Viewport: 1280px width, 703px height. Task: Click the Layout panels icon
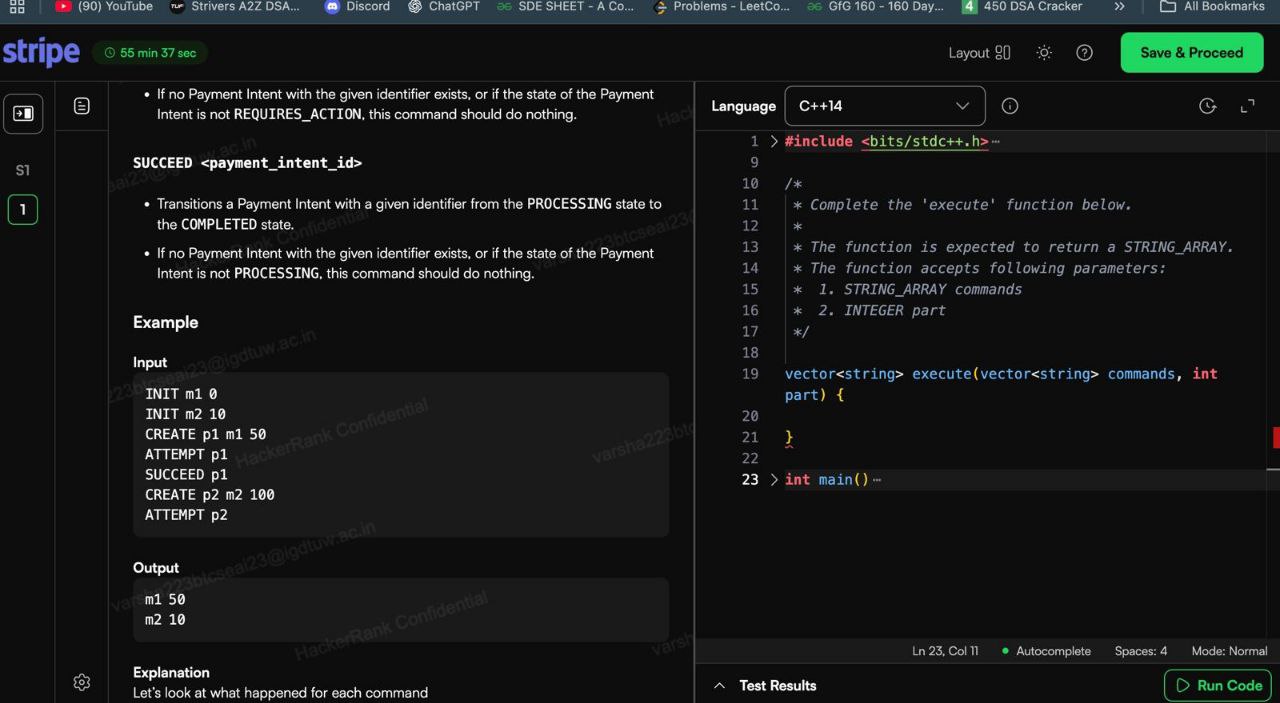point(1003,53)
